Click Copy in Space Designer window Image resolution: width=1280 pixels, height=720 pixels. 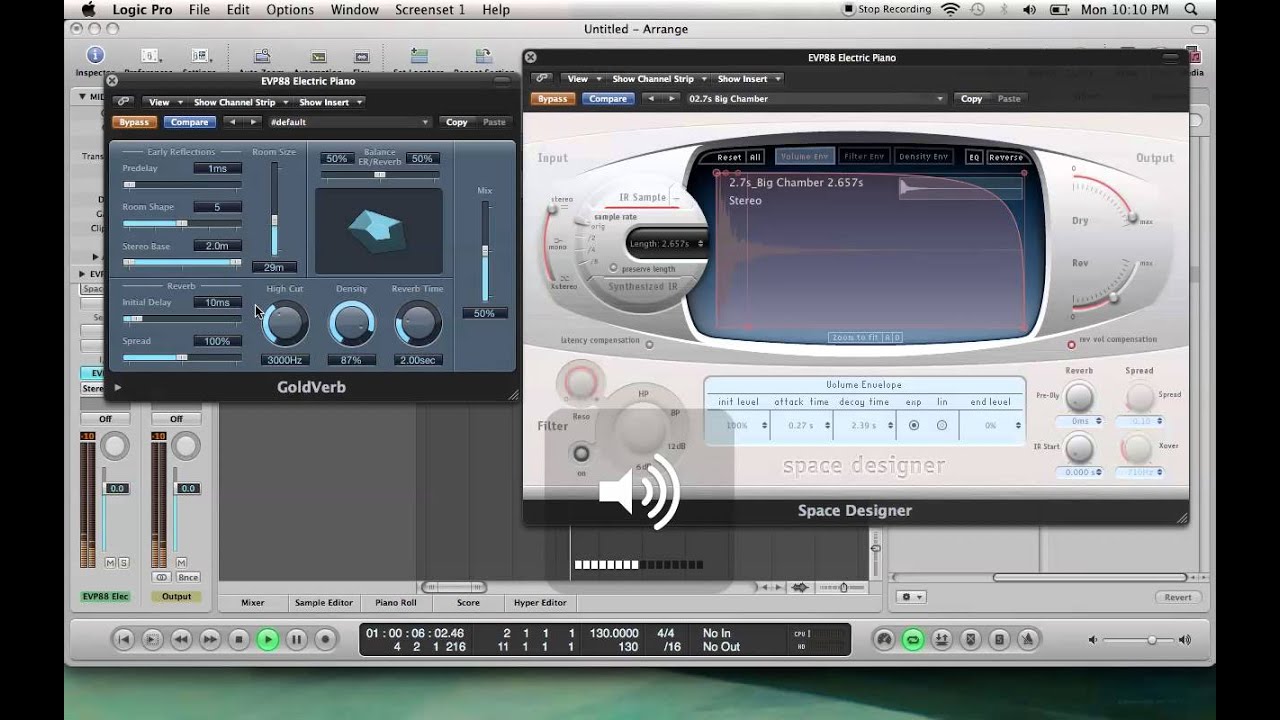pyautogui.click(x=972, y=99)
